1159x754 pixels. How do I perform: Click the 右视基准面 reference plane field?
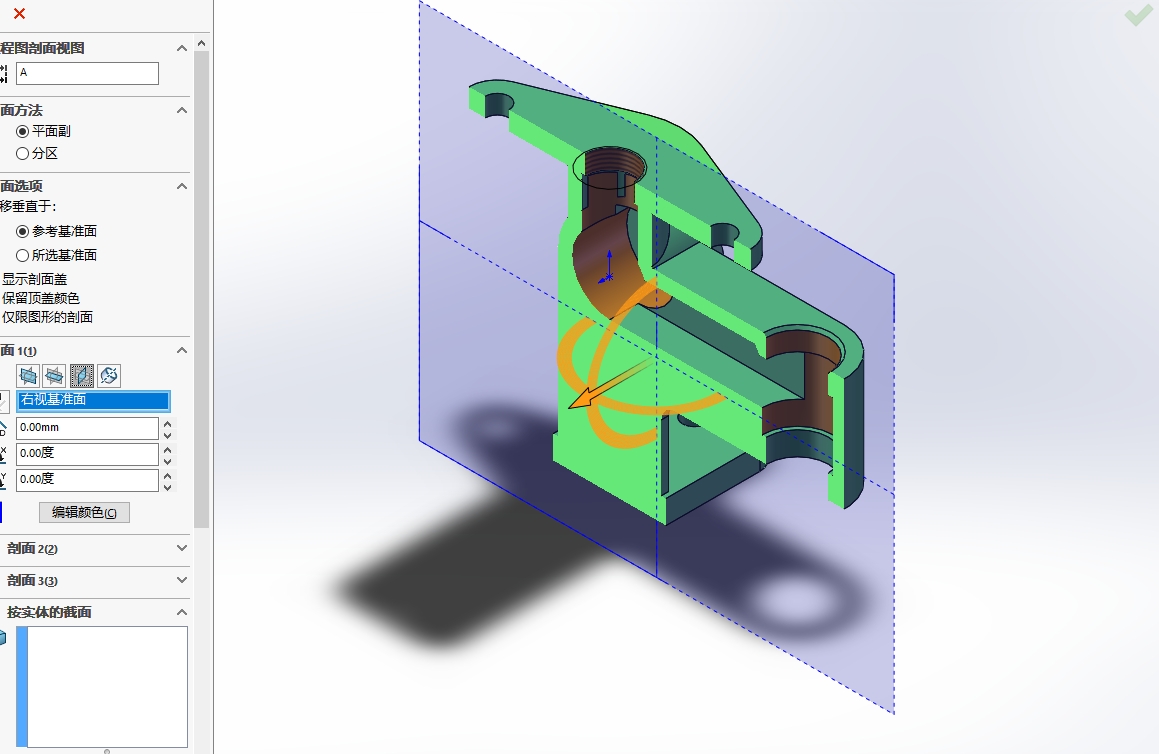93,401
